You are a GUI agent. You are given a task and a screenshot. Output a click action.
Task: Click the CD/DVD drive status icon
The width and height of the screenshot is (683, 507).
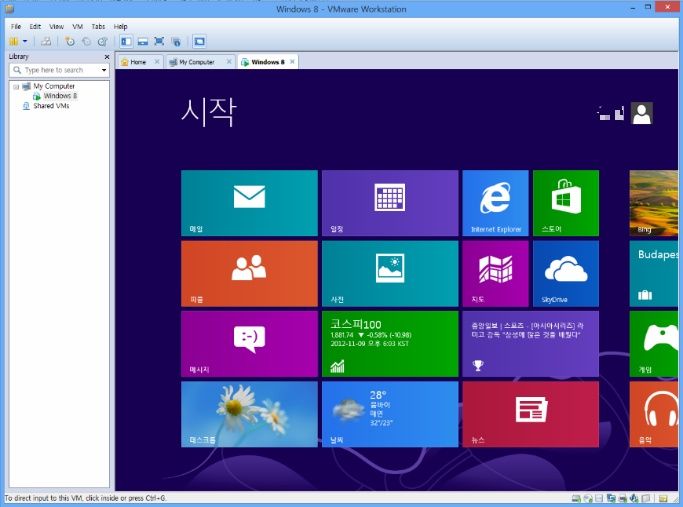[x=588, y=498]
